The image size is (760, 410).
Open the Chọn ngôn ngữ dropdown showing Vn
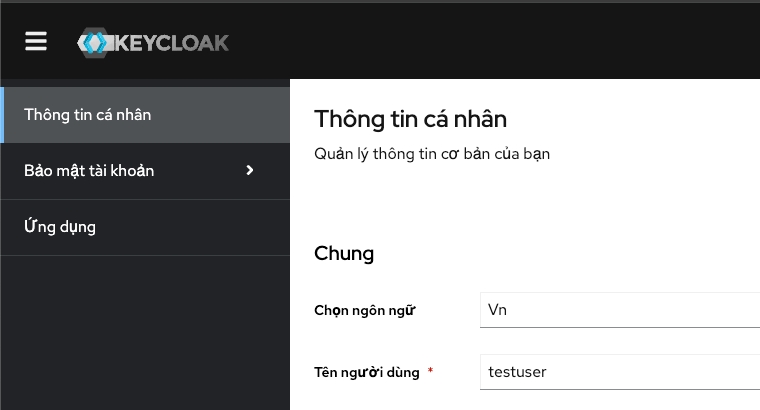click(x=620, y=310)
